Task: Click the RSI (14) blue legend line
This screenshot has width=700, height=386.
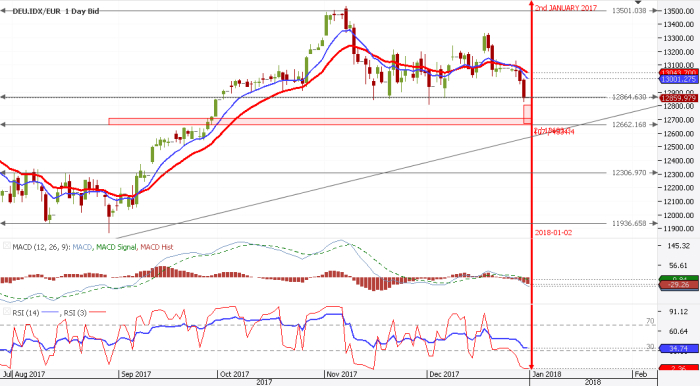Action: pos(50,312)
